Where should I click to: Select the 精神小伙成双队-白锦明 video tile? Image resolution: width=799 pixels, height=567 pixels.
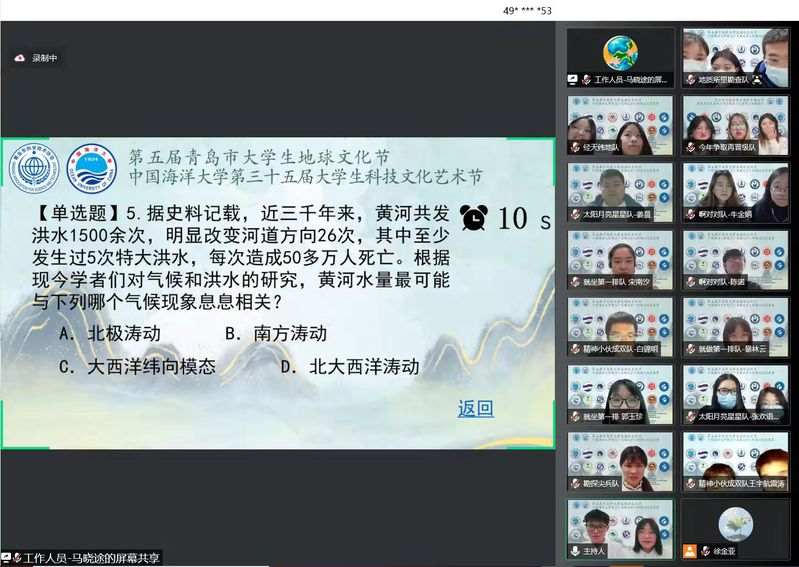[620, 326]
